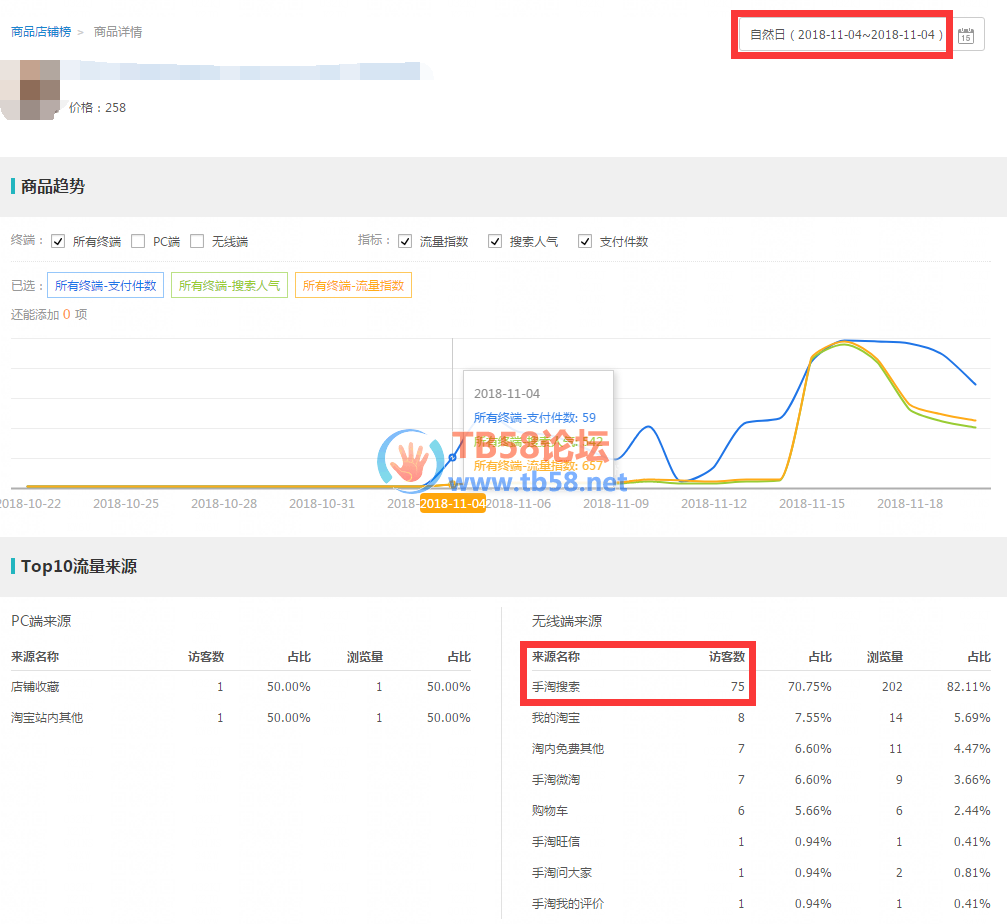Click the 商品详情 breadcrumb text
This screenshot has height=924, width=1007.
(x=118, y=31)
